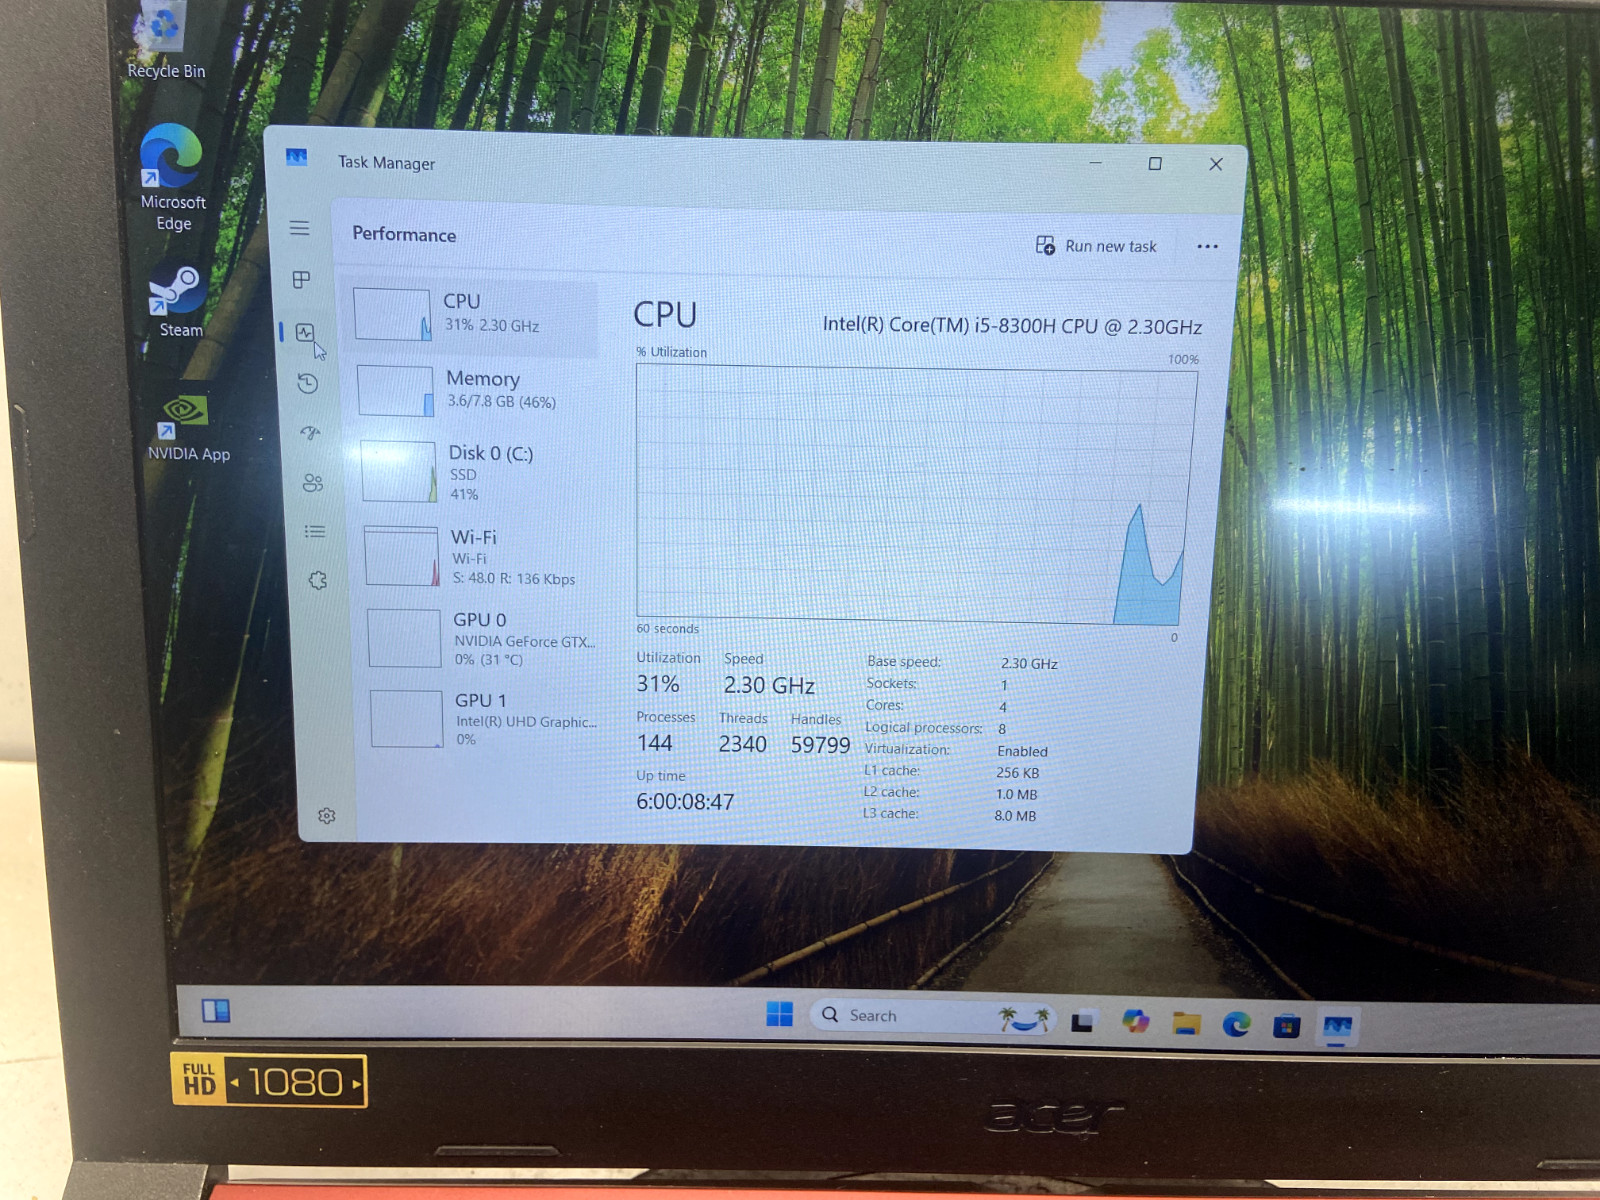Click the taskbar Search box
Screen dimensions: 1600x1200
pyautogui.click(x=932, y=1016)
